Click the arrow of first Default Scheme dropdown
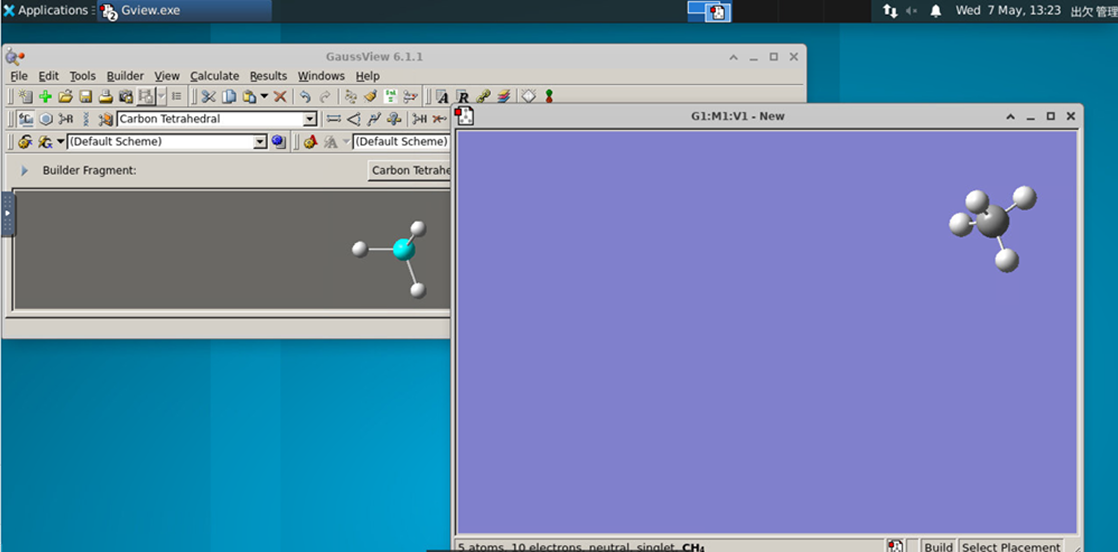Image resolution: width=1118 pixels, height=552 pixels. 260,142
